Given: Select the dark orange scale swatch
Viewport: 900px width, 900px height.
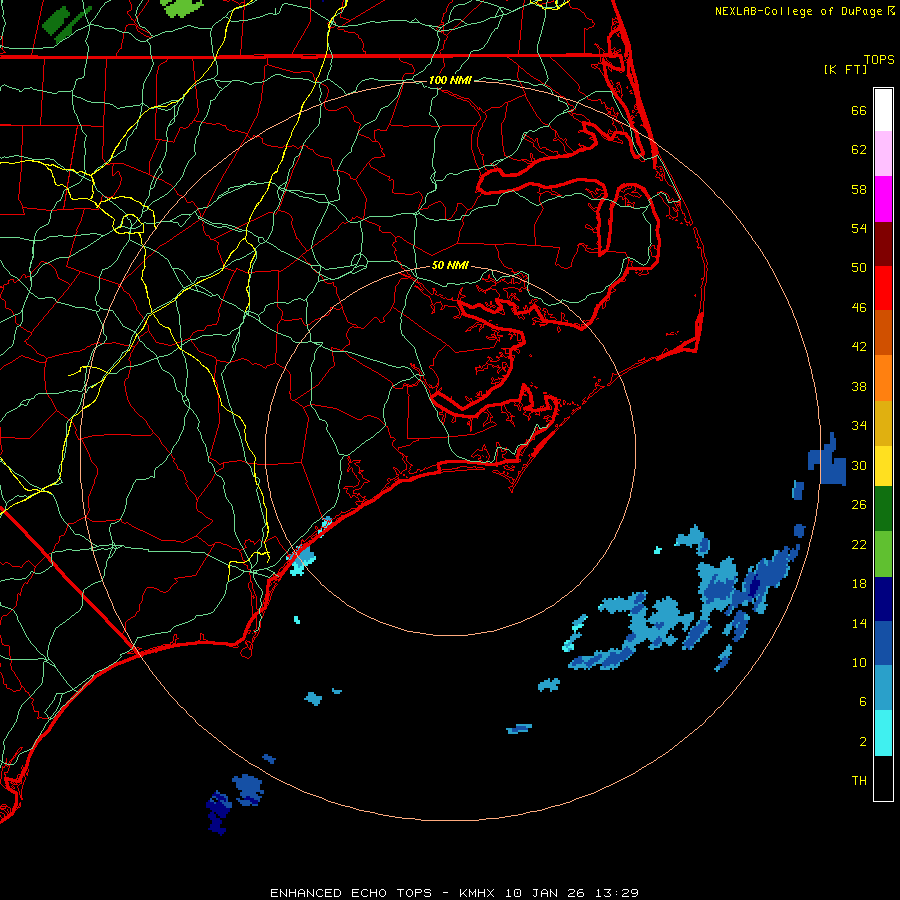Looking at the screenshot, I should point(883,332).
